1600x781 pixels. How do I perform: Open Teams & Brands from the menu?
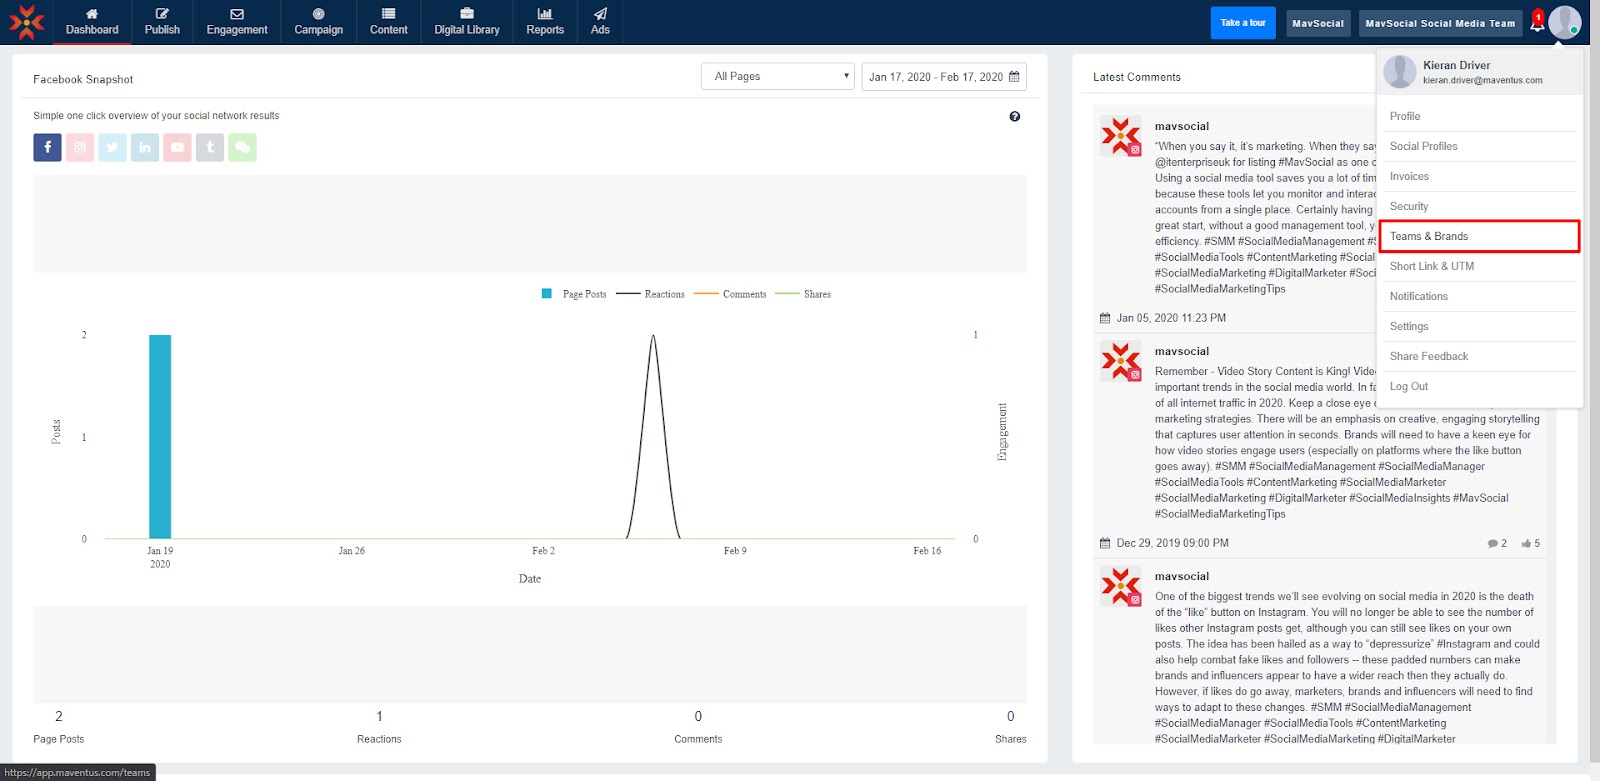click(1478, 236)
